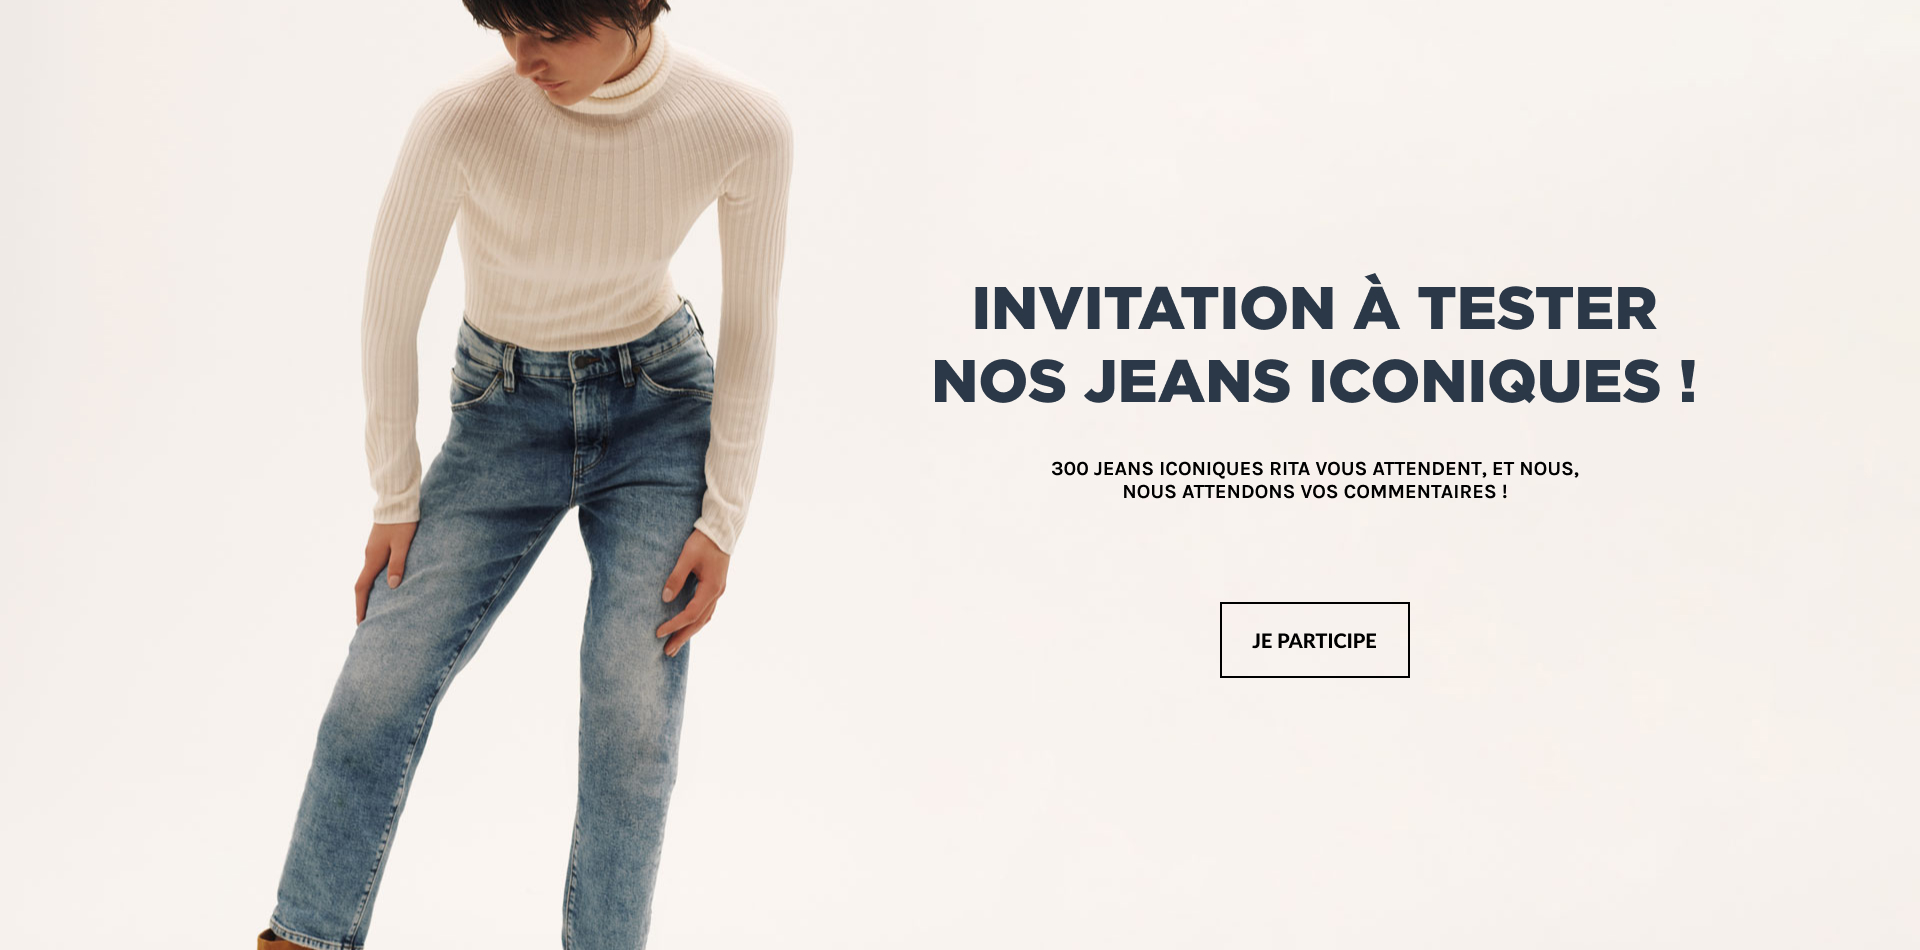This screenshot has height=950, width=1920.
Task: Click the 'INVITATION À TESTER' headline
Action: click(1314, 308)
